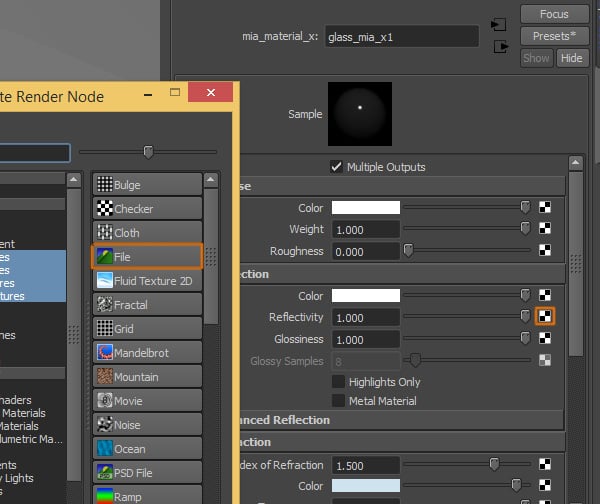This screenshot has width=600, height=504.
Task: Toggle the Multiple Outputs checkbox
Action: click(336, 167)
